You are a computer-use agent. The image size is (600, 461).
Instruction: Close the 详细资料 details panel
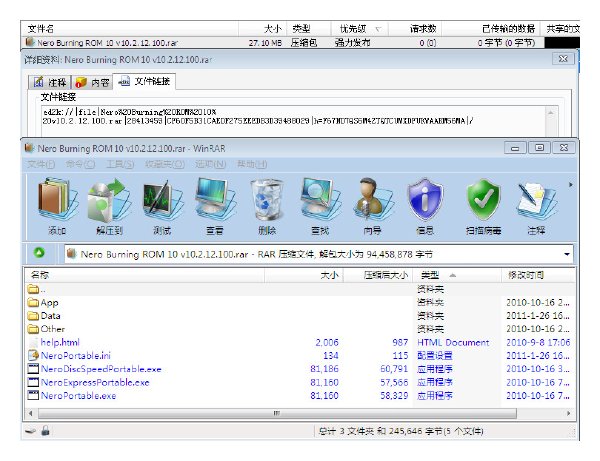coord(563,59)
